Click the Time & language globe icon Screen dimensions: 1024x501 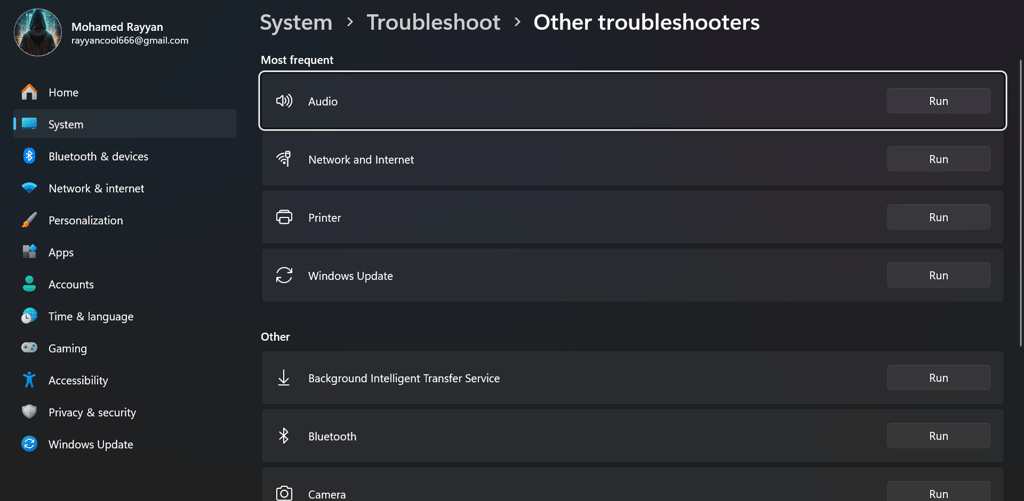29,316
